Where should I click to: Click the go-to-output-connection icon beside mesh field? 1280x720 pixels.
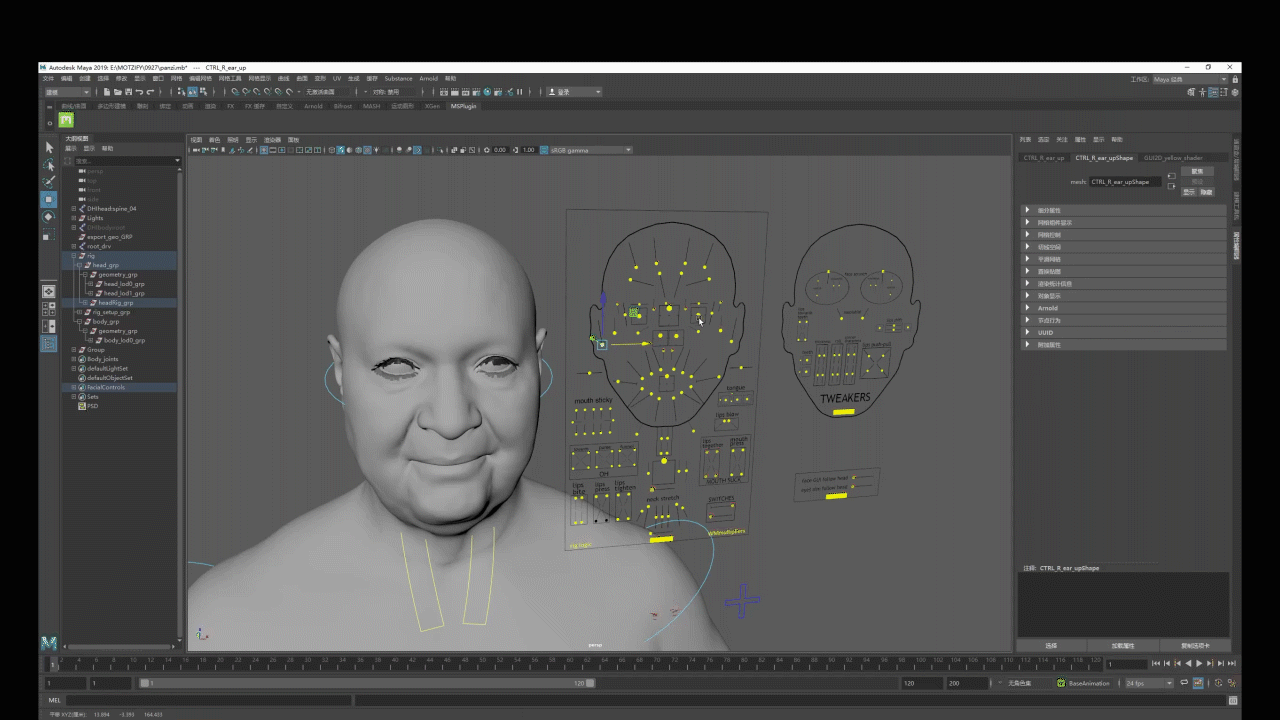tap(1172, 185)
